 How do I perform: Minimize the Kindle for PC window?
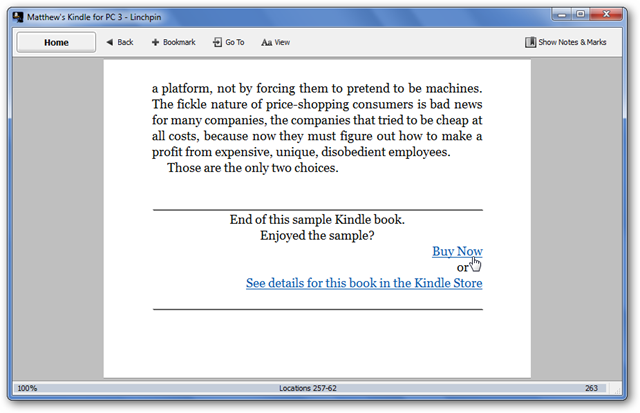coord(562,14)
